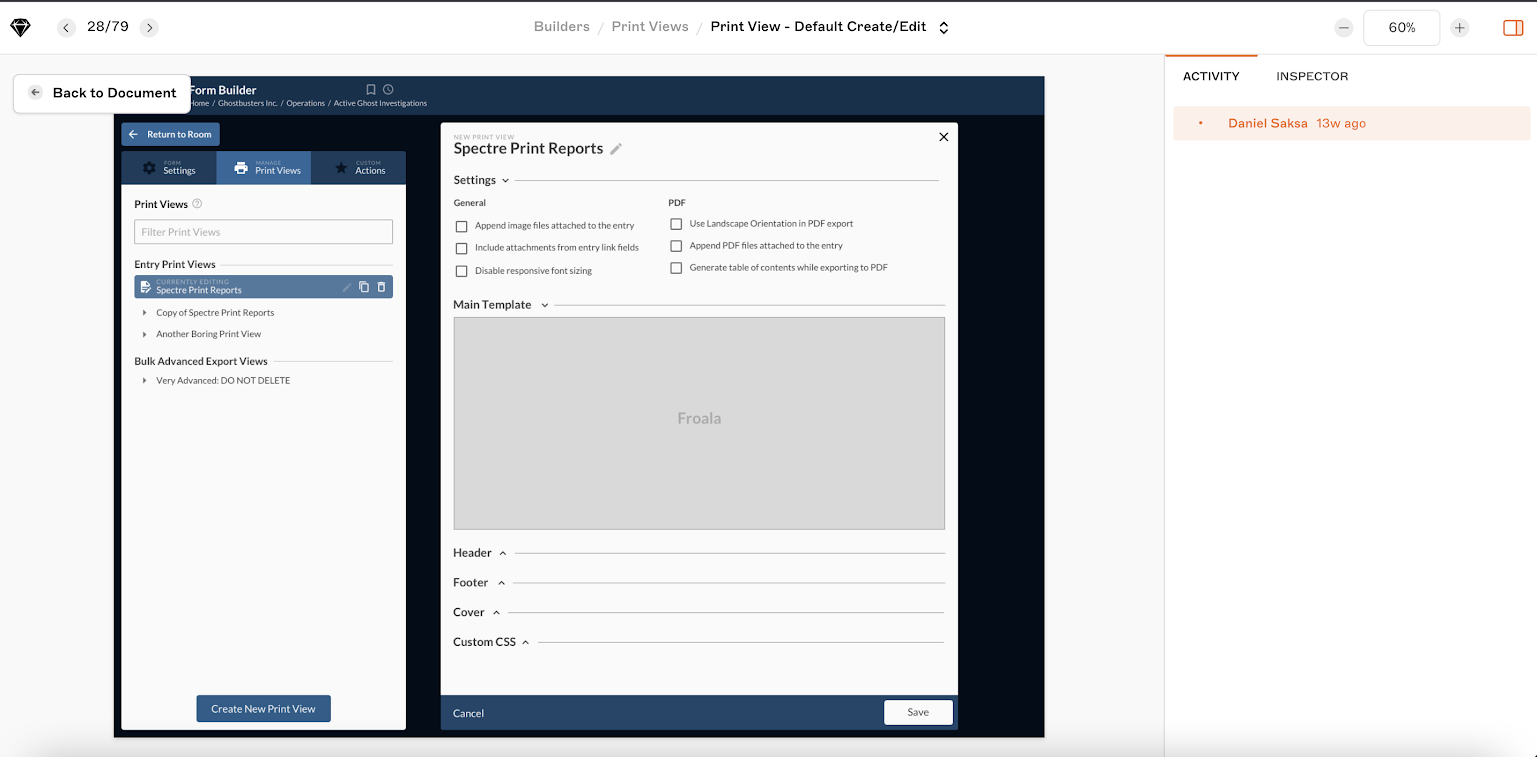Image resolution: width=1537 pixels, height=757 pixels.
Task: Go to previous artboard arrow
Action: tap(66, 28)
